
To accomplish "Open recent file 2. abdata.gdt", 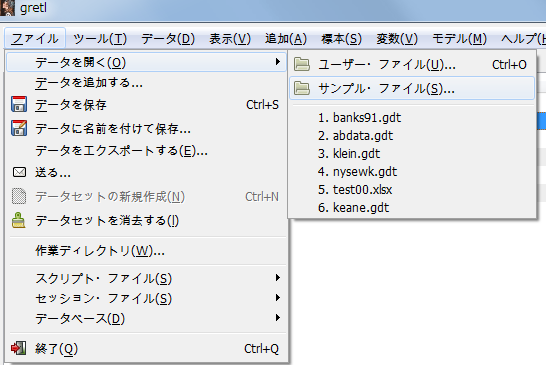I will (x=412, y=136).
